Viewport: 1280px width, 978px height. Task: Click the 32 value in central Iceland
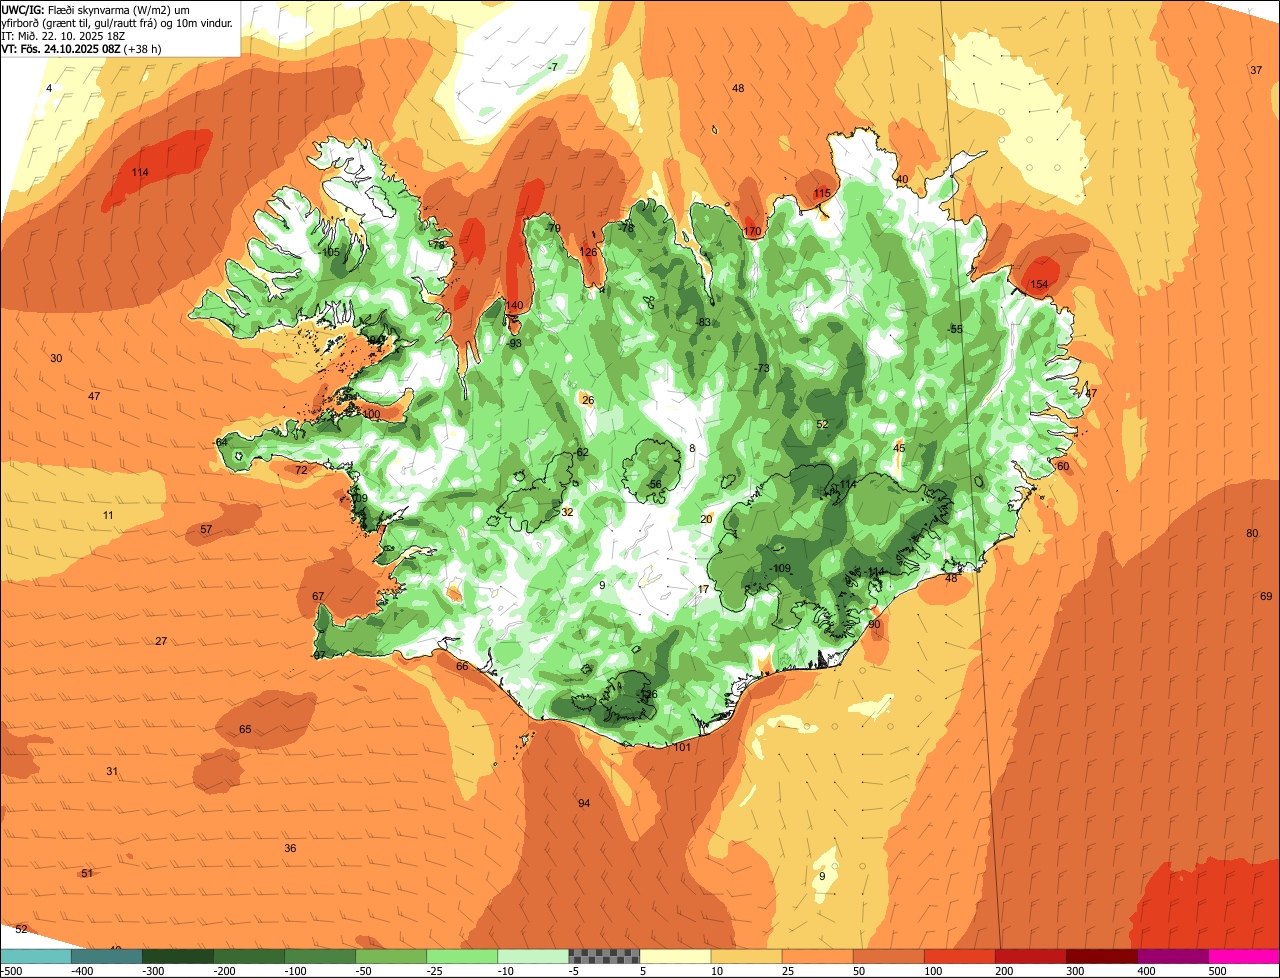point(567,512)
